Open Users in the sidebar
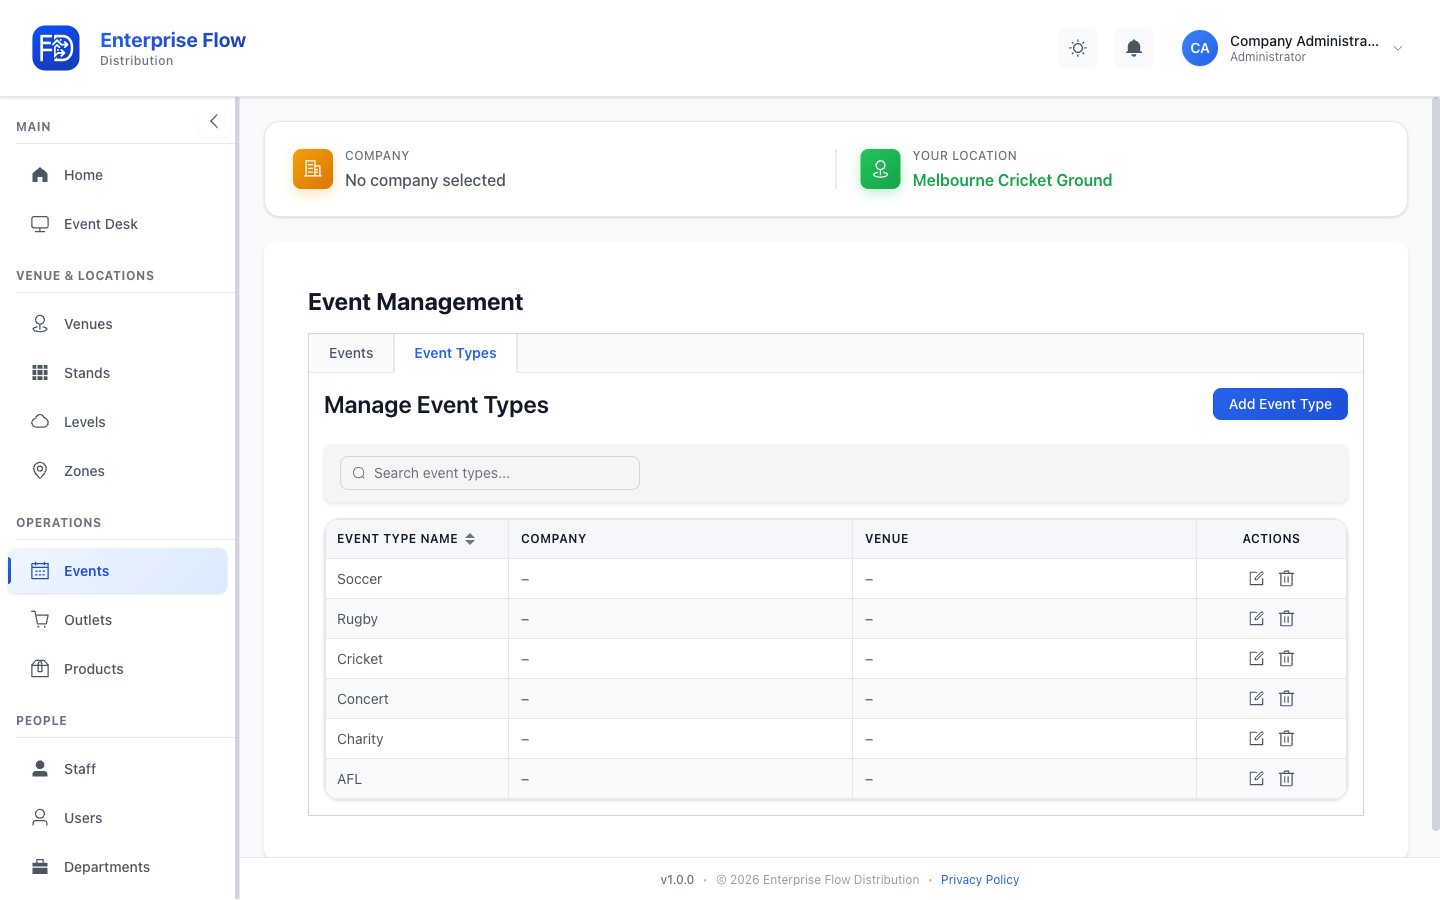The height and width of the screenshot is (900, 1440). click(118, 818)
